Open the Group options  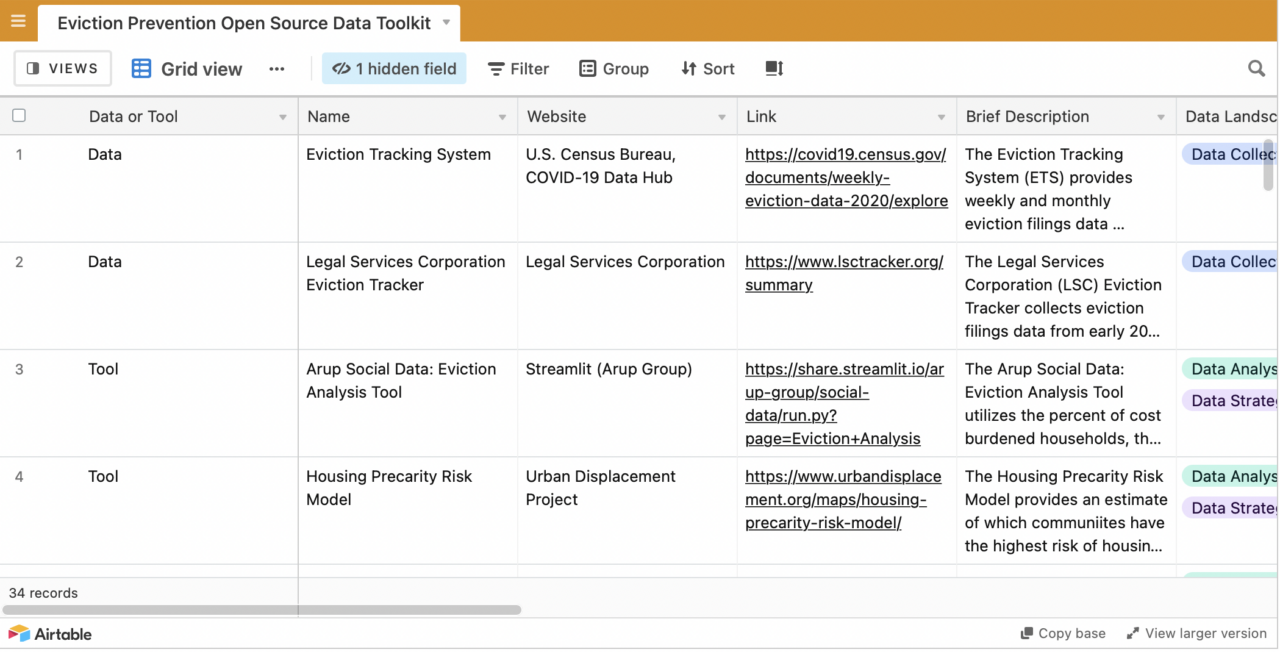[614, 69]
